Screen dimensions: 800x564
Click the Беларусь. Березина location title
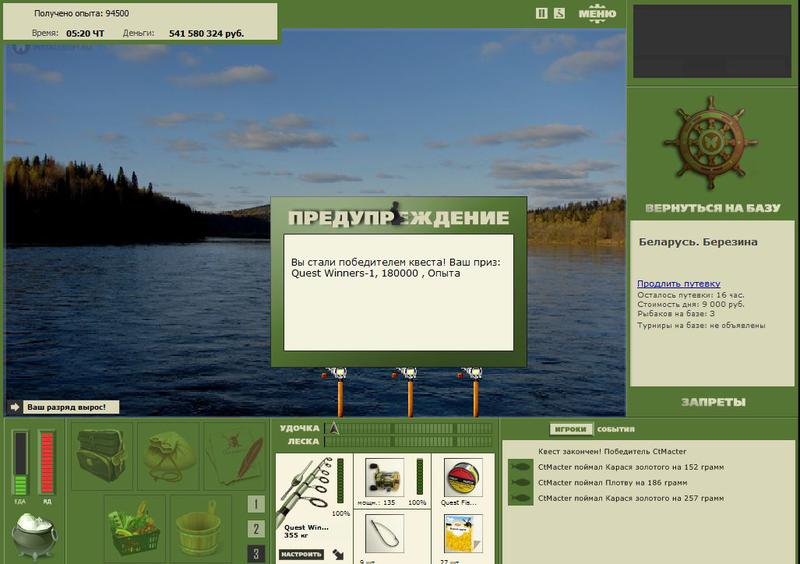698,242
